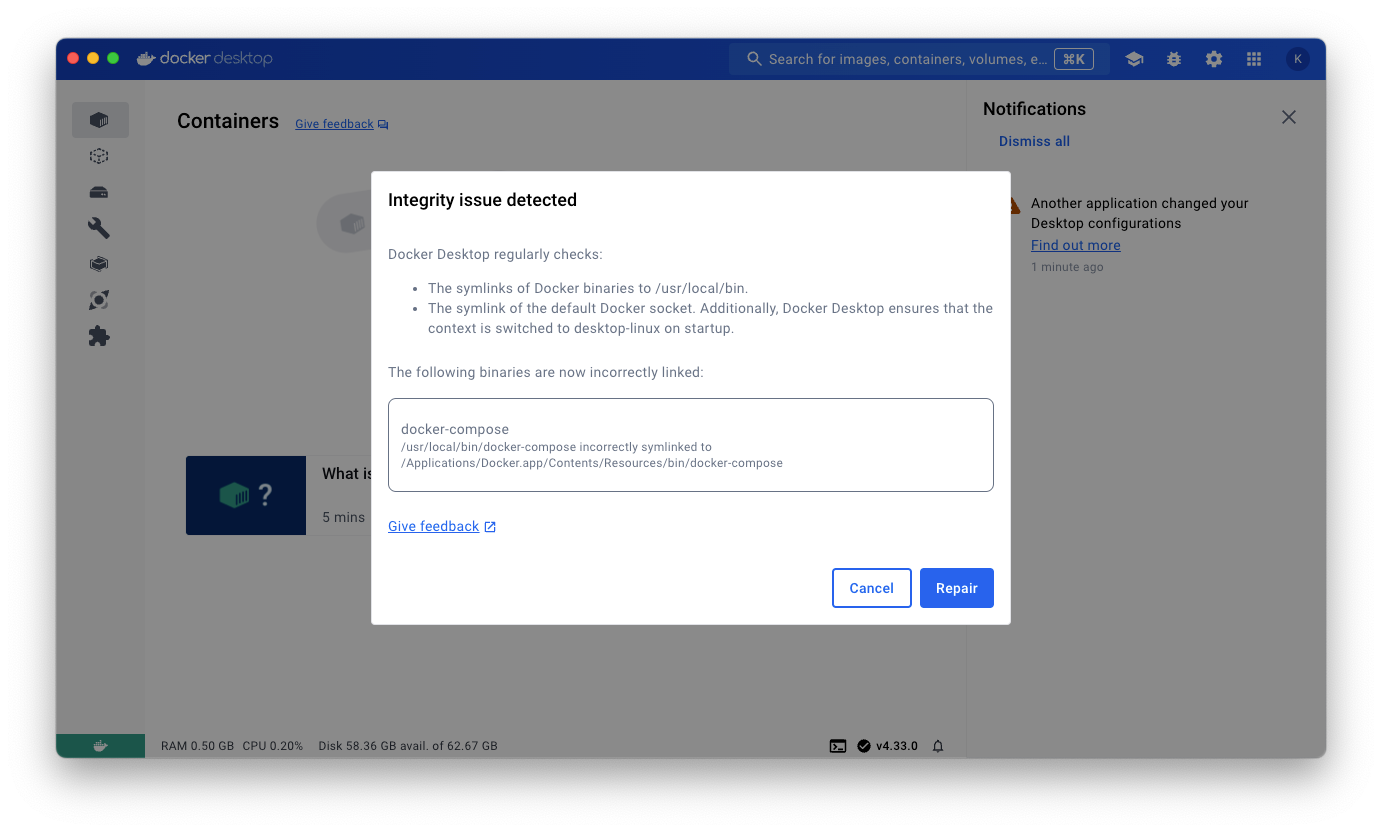
Task: Select the Images sidebar icon
Action: click(x=99, y=155)
